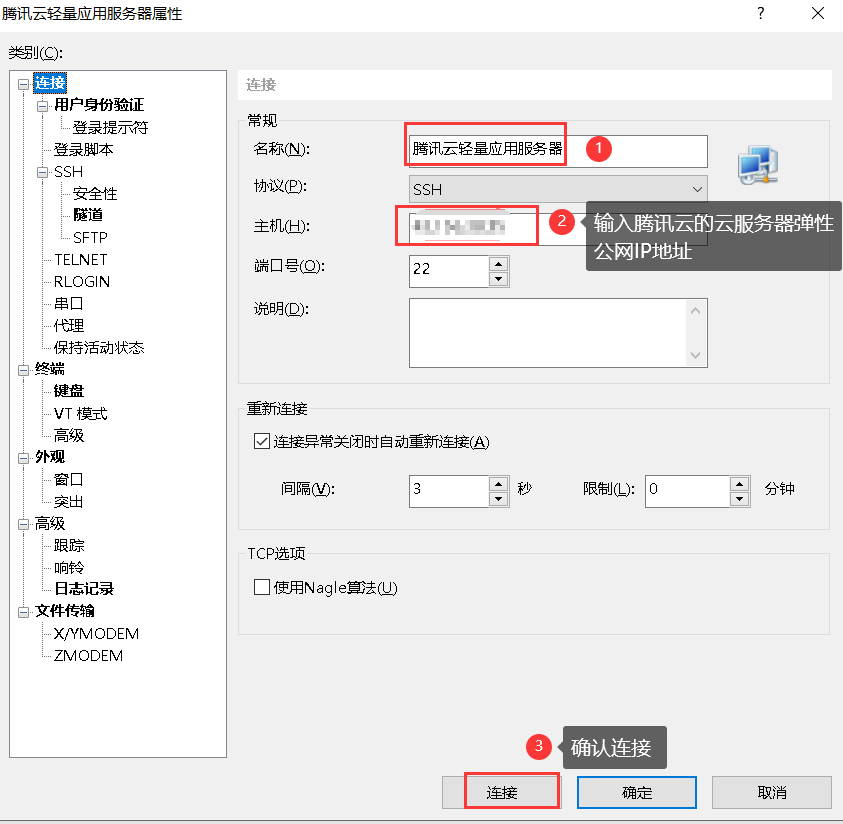Increase the reconnect interval value

[x=499, y=484]
